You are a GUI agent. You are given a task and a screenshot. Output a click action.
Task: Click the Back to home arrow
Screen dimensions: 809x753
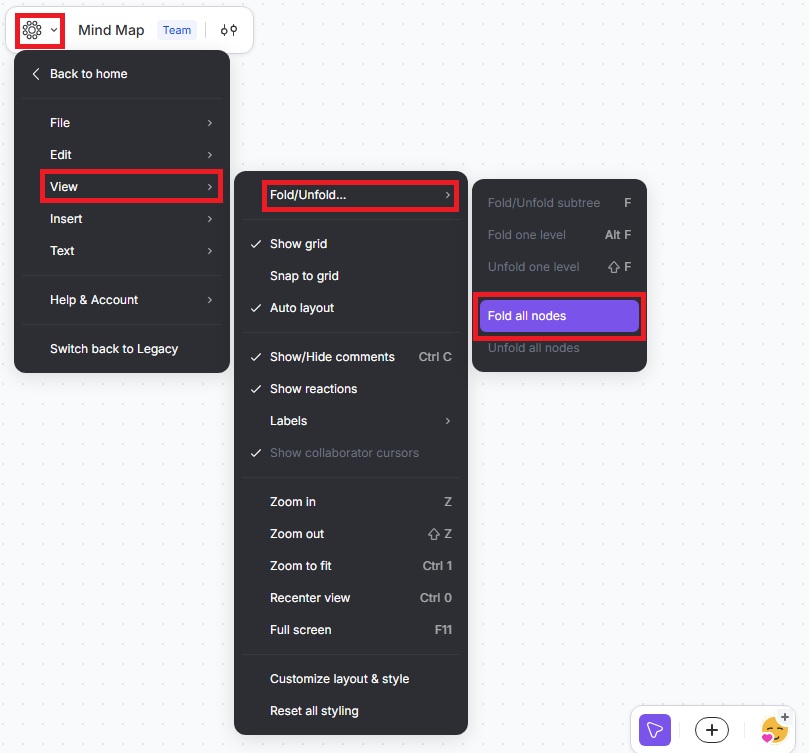click(x=36, y=74)
